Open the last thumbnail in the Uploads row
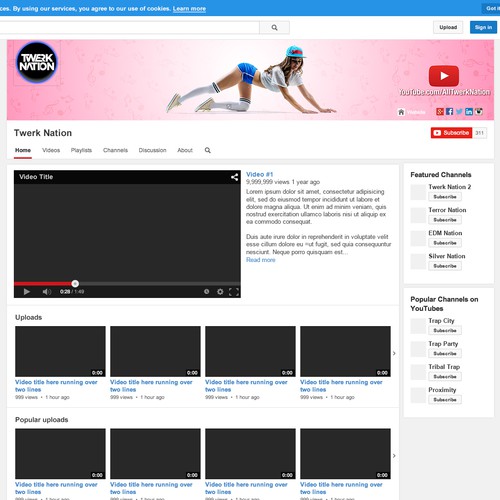Viewport: 500px width, 500px height. coord(345,351)
